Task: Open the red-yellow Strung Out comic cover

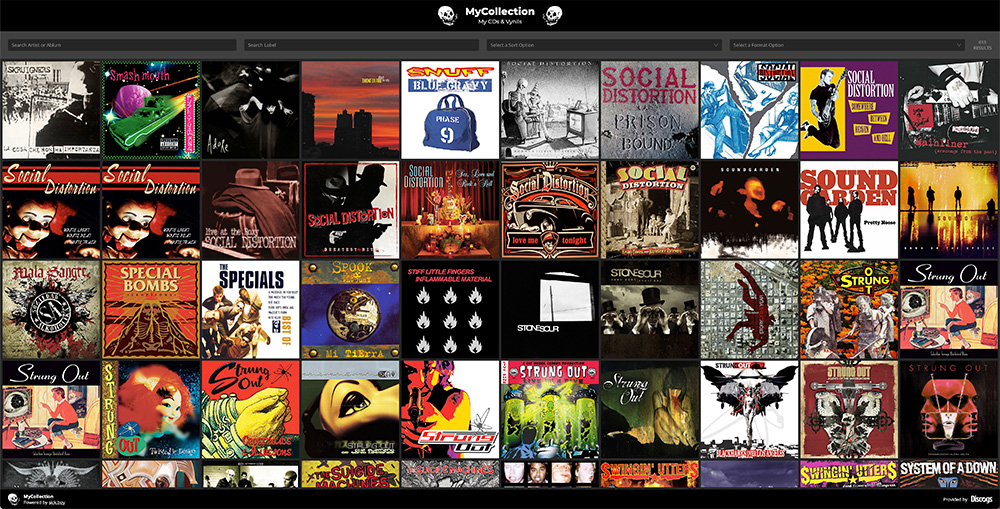Action: (x=450, y=409)
